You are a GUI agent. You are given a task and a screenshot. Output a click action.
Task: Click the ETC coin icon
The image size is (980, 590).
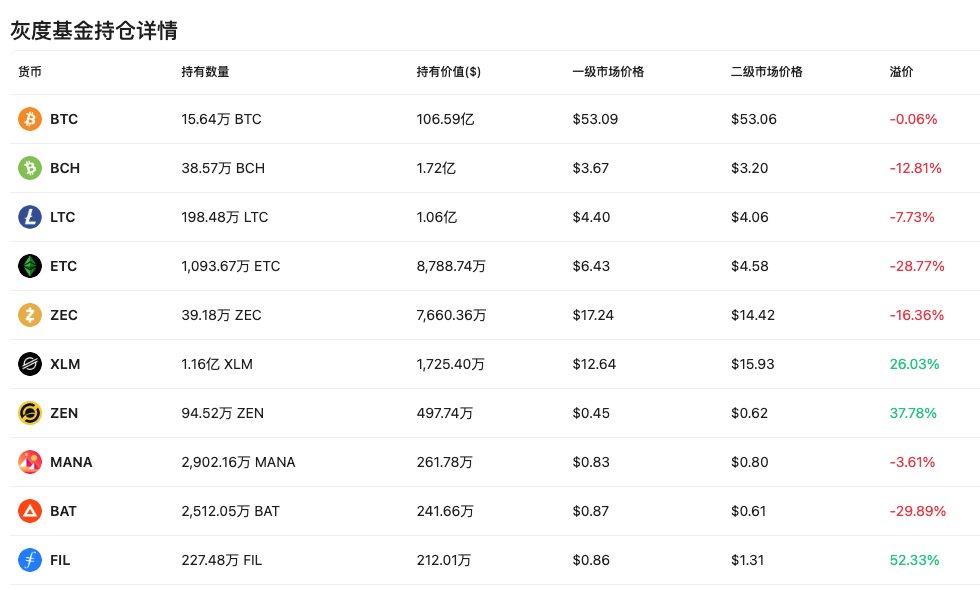30,266
